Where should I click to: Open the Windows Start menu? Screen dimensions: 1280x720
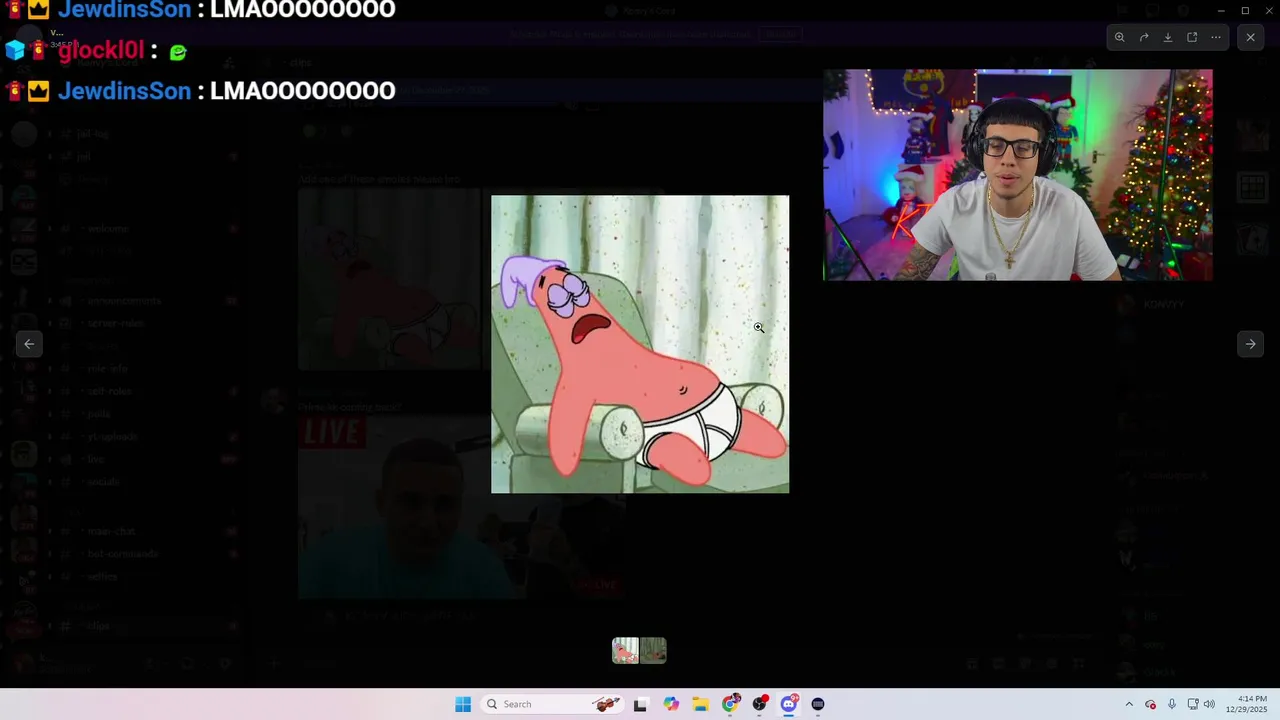point(463,704)
